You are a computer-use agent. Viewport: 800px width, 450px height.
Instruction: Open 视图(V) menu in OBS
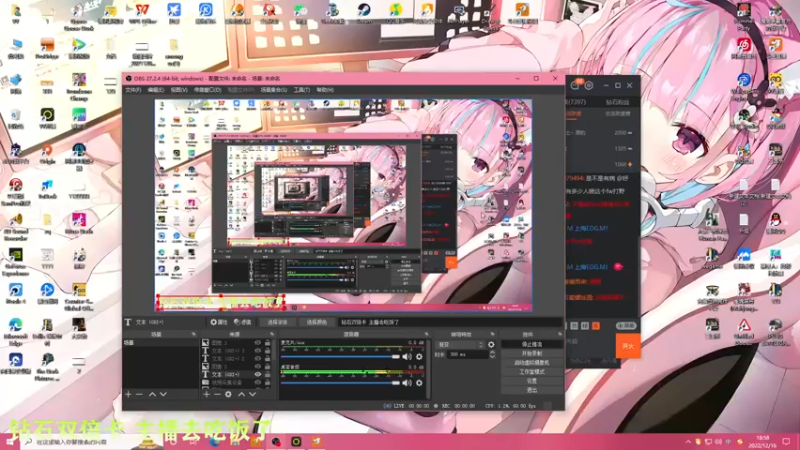coord(179,90)
